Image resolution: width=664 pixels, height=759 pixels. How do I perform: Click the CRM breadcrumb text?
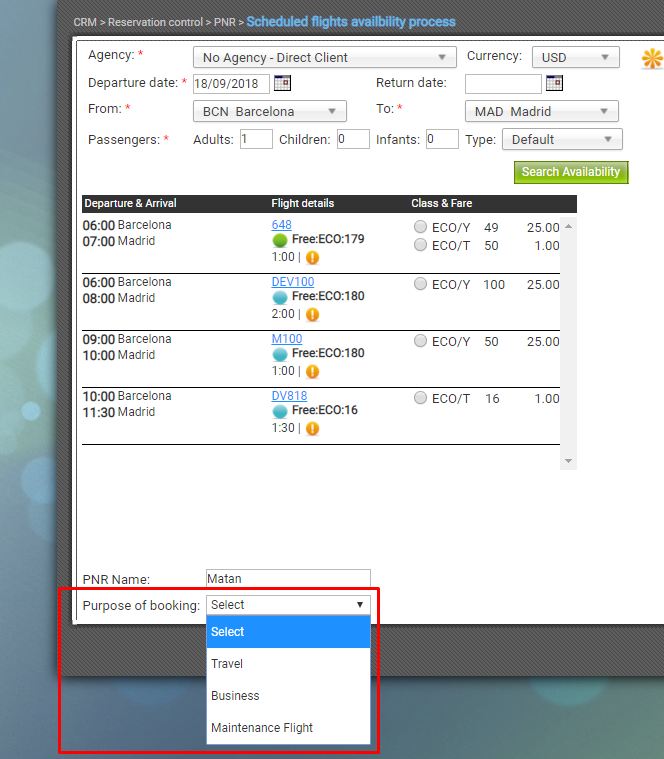(x=85, y=22)
